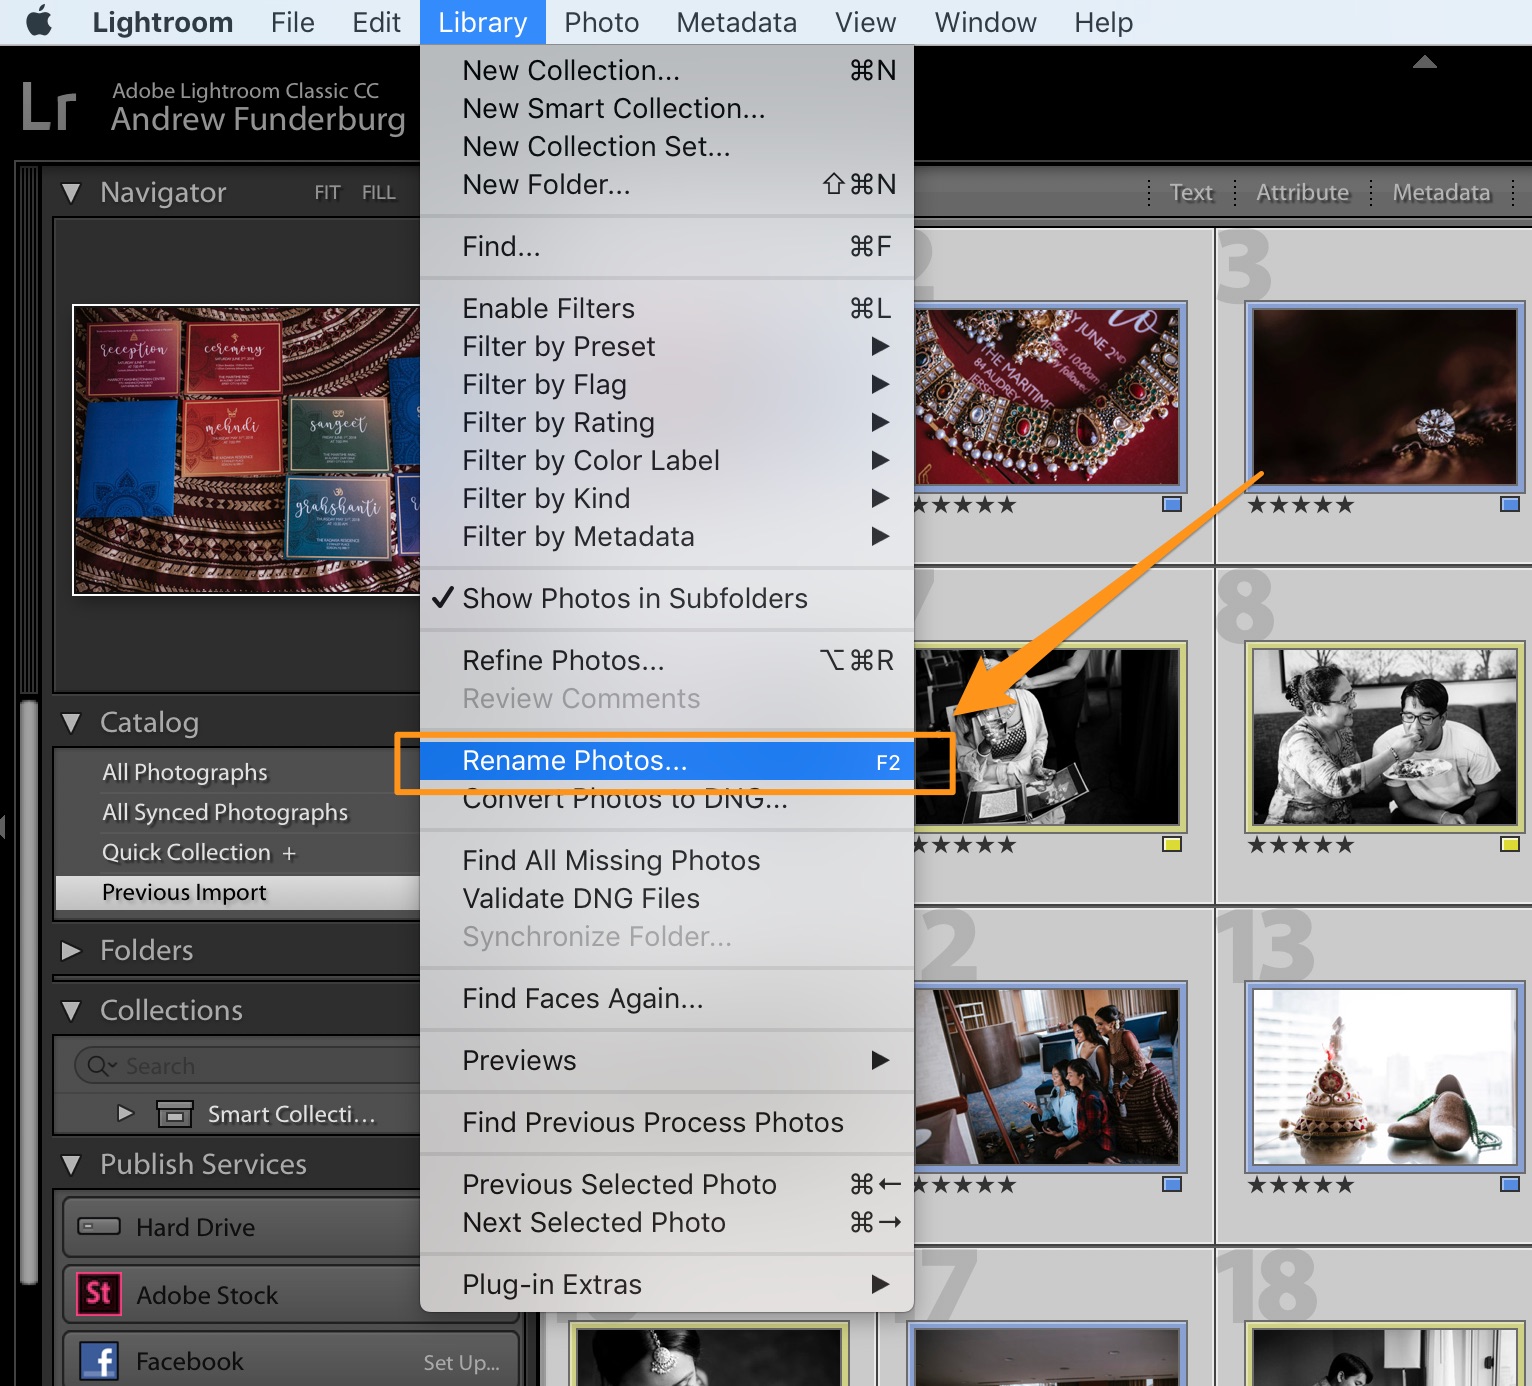Set photo 3 rating using its fifth star
The width and height of the screenshot is (1532, 1386).
(1345, 505)
